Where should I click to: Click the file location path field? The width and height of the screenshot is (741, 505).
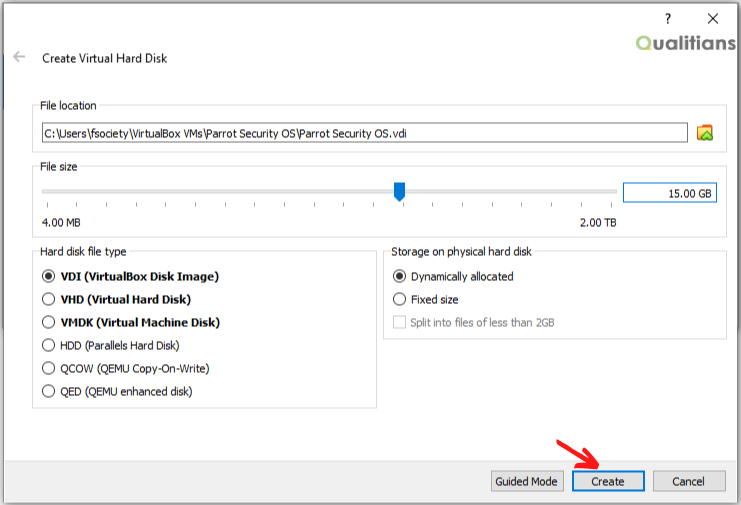tap(364, 133)
